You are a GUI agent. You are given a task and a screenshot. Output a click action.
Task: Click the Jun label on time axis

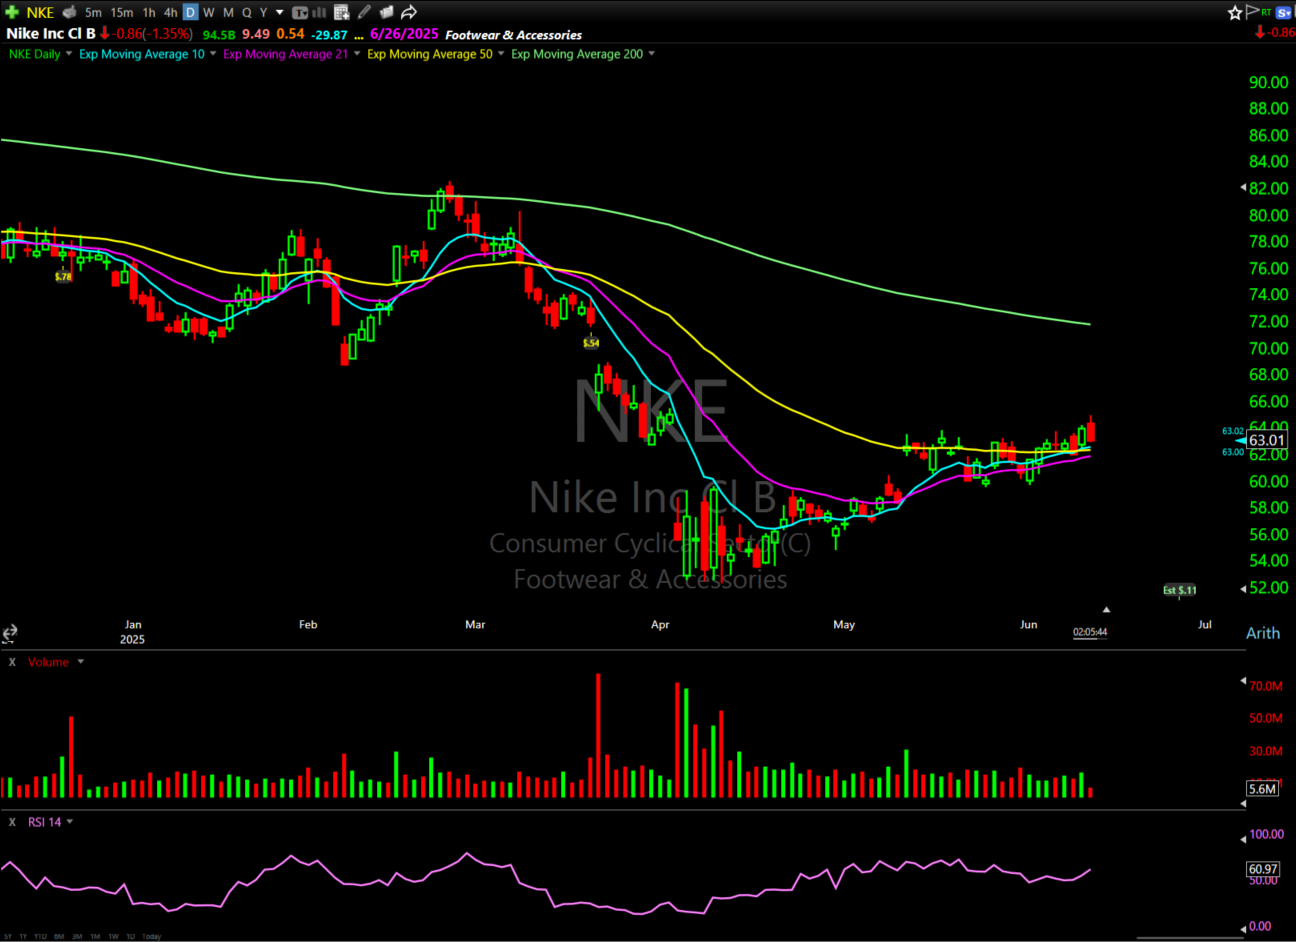1028,624
